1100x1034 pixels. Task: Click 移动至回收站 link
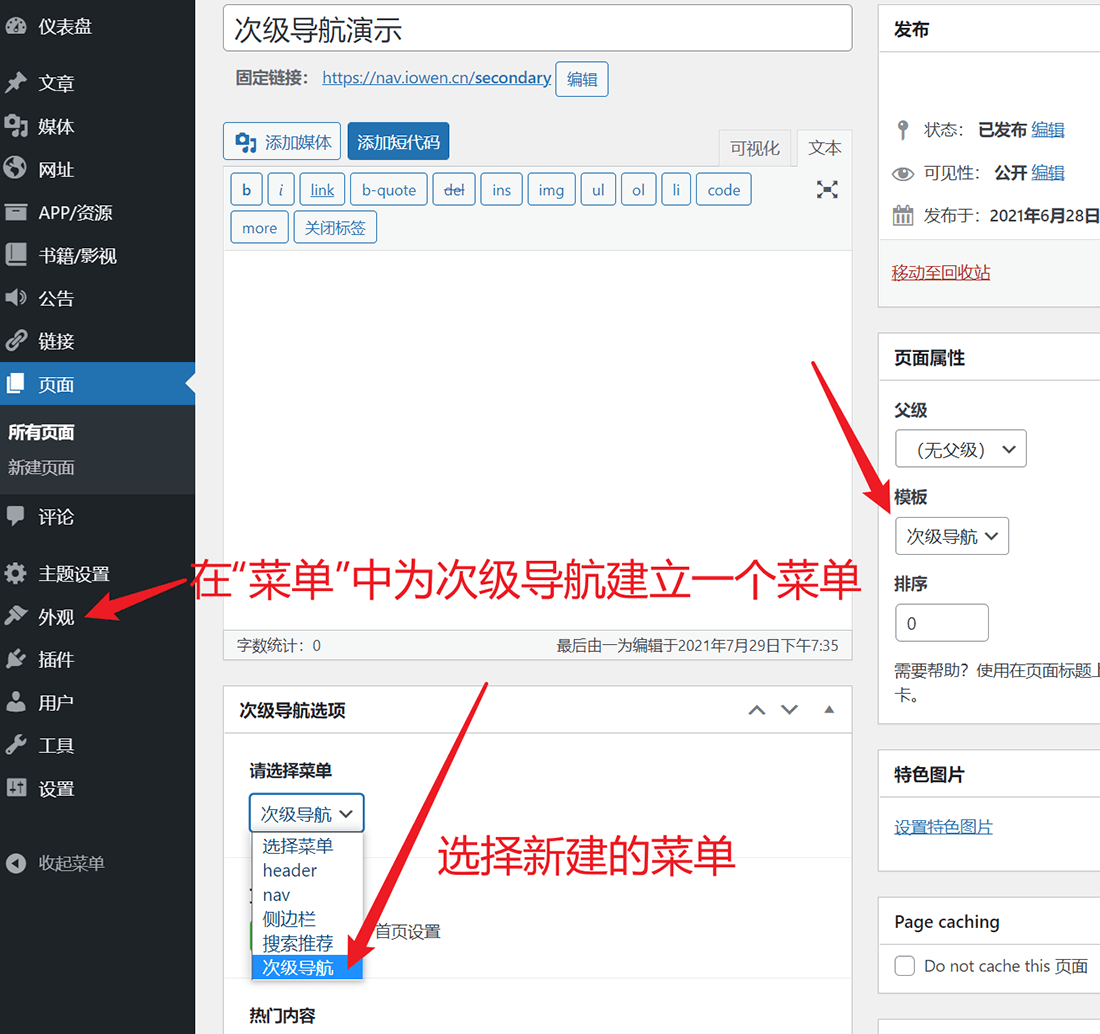(x=941, y=272)
